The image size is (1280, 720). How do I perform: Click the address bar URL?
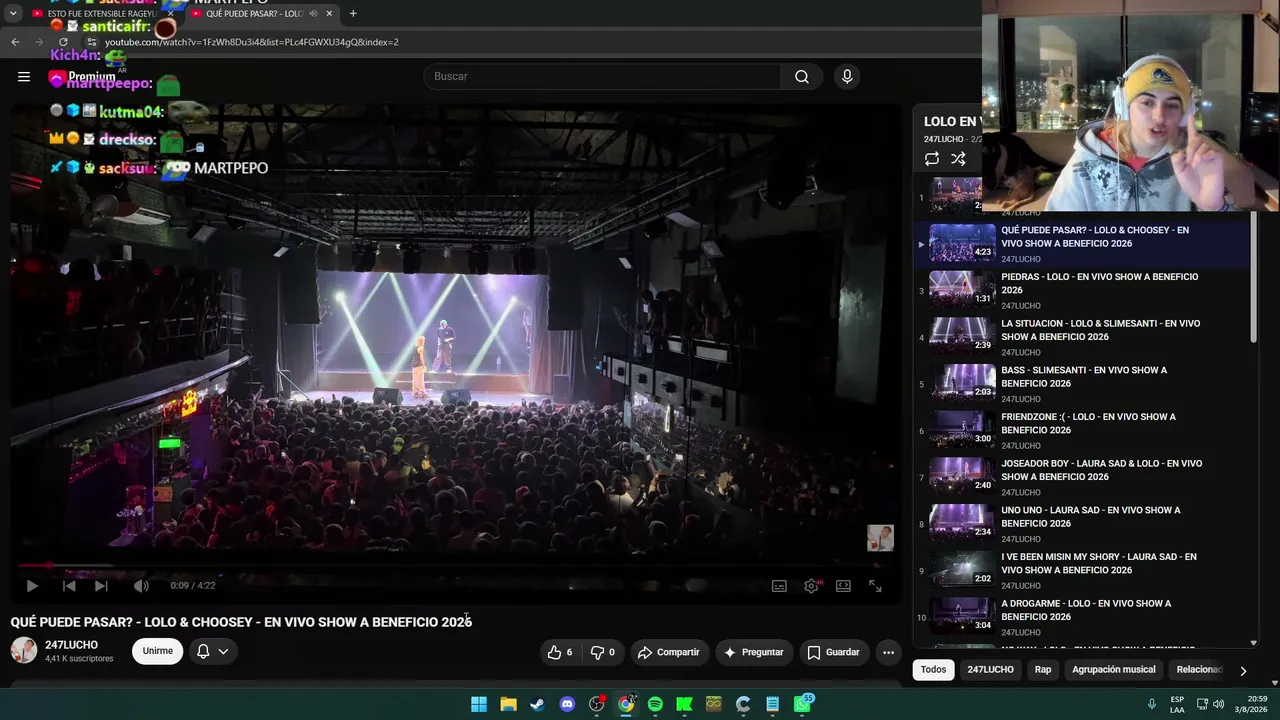[252, 42]
